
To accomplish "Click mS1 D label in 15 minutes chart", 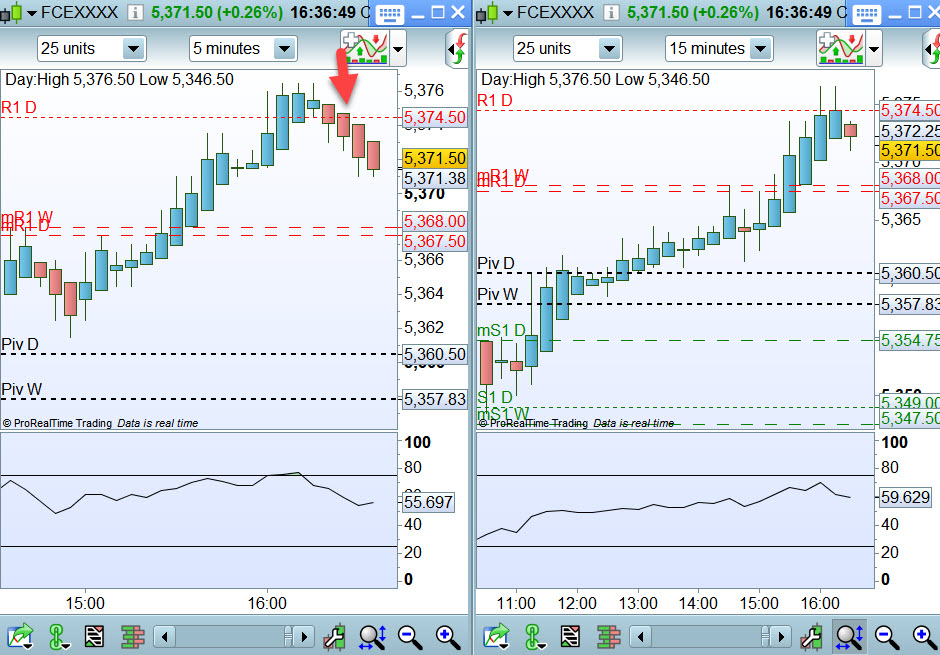I will pyautogui.click(x=501, y=330).
